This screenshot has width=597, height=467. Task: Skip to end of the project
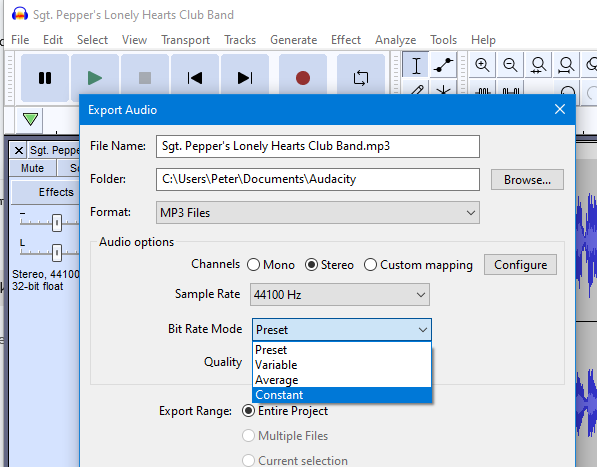pos(245,78)
